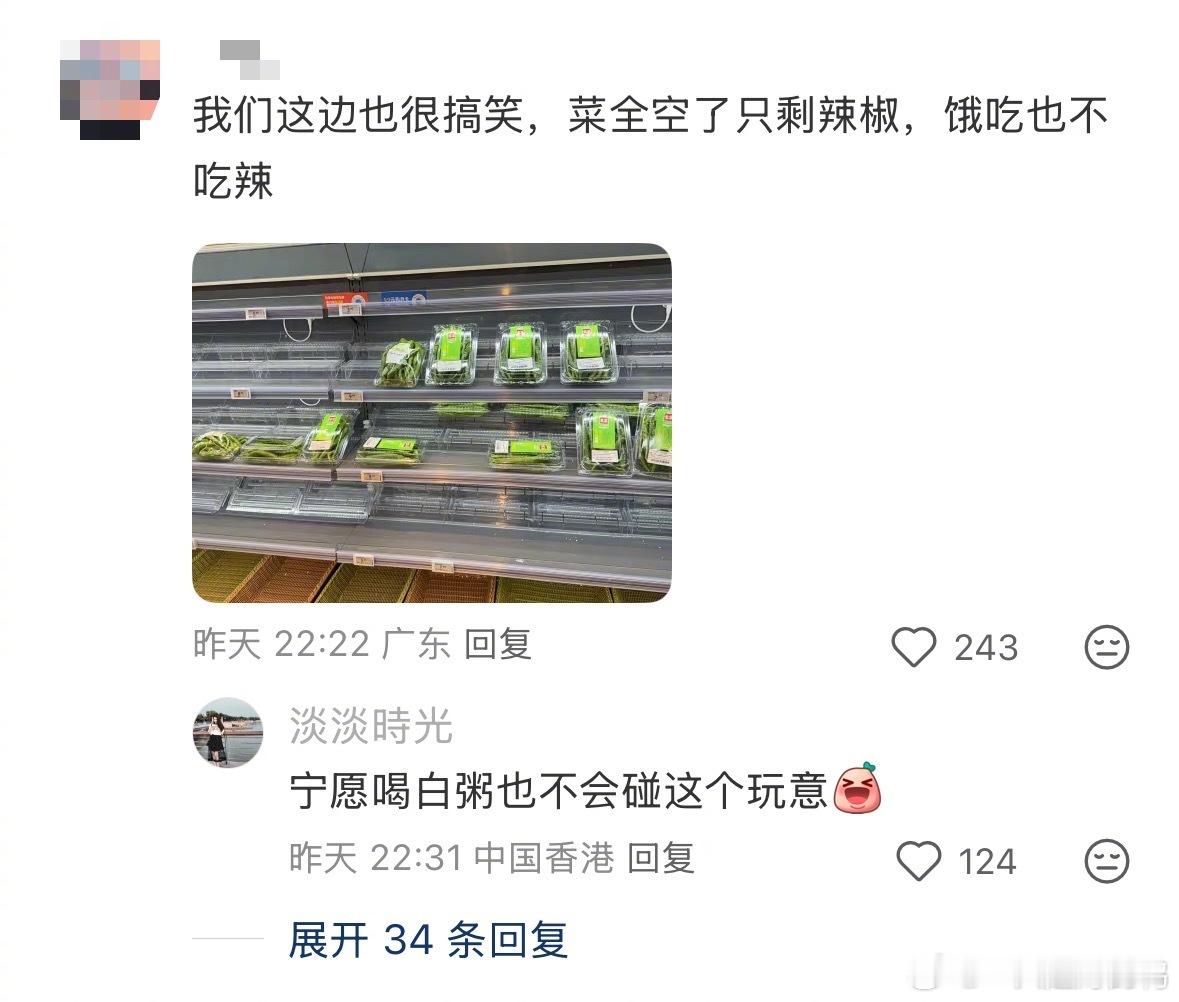Reply to the top comment from 广东
This screenshot has height=1002, width=1179.
pos(498,644)
